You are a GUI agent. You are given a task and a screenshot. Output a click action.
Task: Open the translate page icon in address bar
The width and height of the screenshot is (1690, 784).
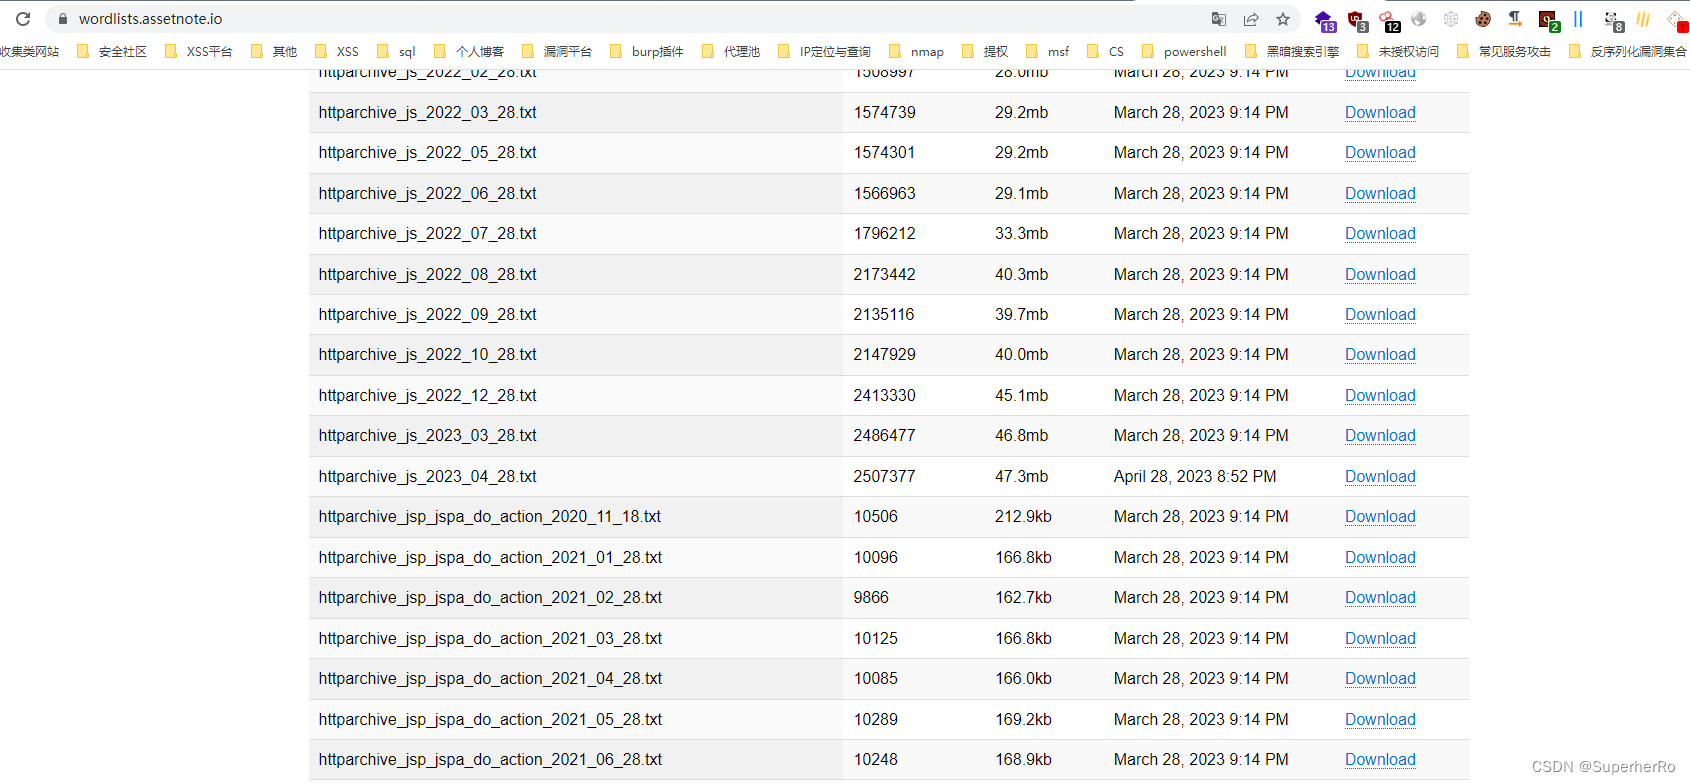(x=1219, y=19)
